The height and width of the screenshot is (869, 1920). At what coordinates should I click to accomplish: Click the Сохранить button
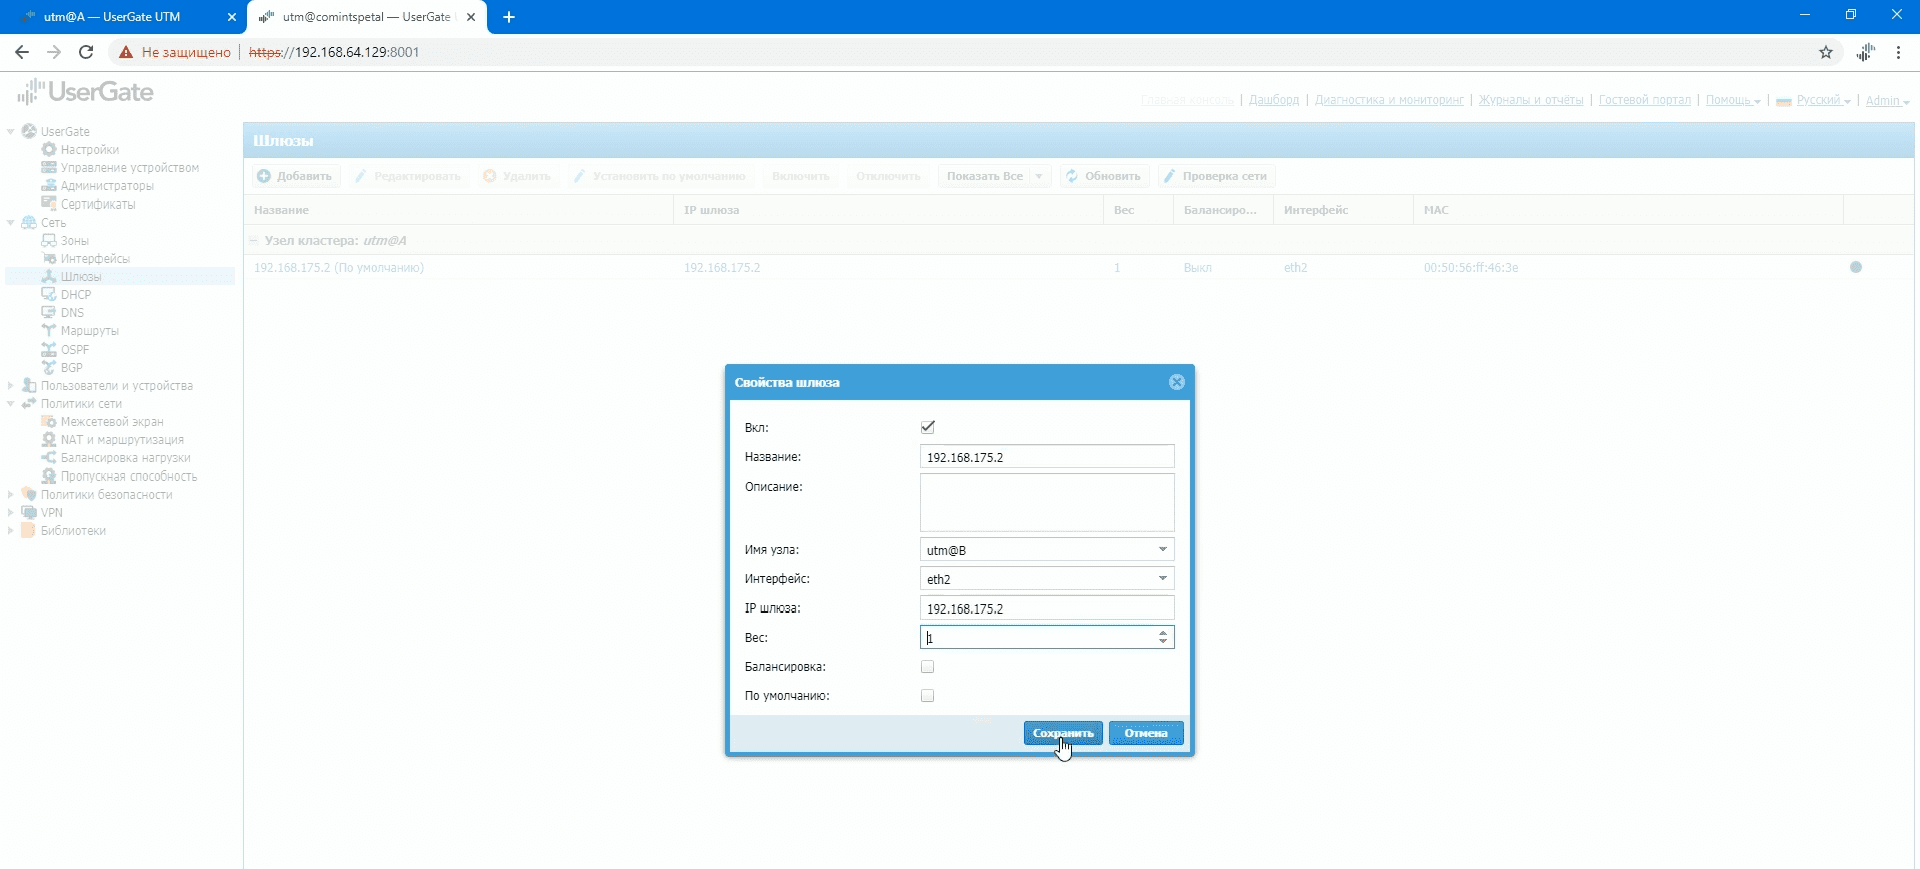point(1063,733)
